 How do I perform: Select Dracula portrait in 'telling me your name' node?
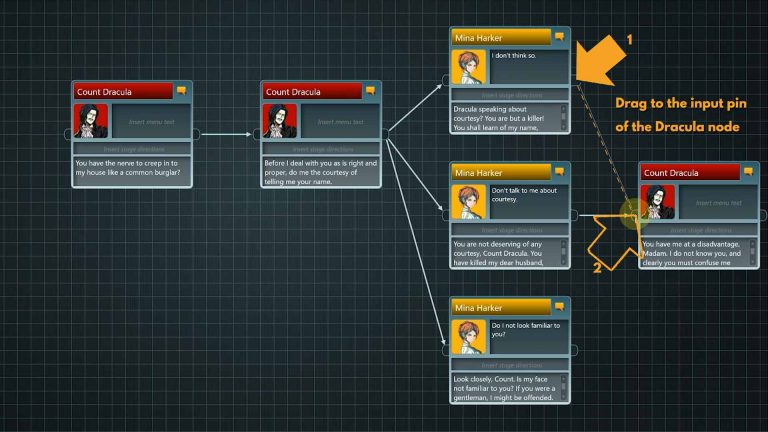280,121
